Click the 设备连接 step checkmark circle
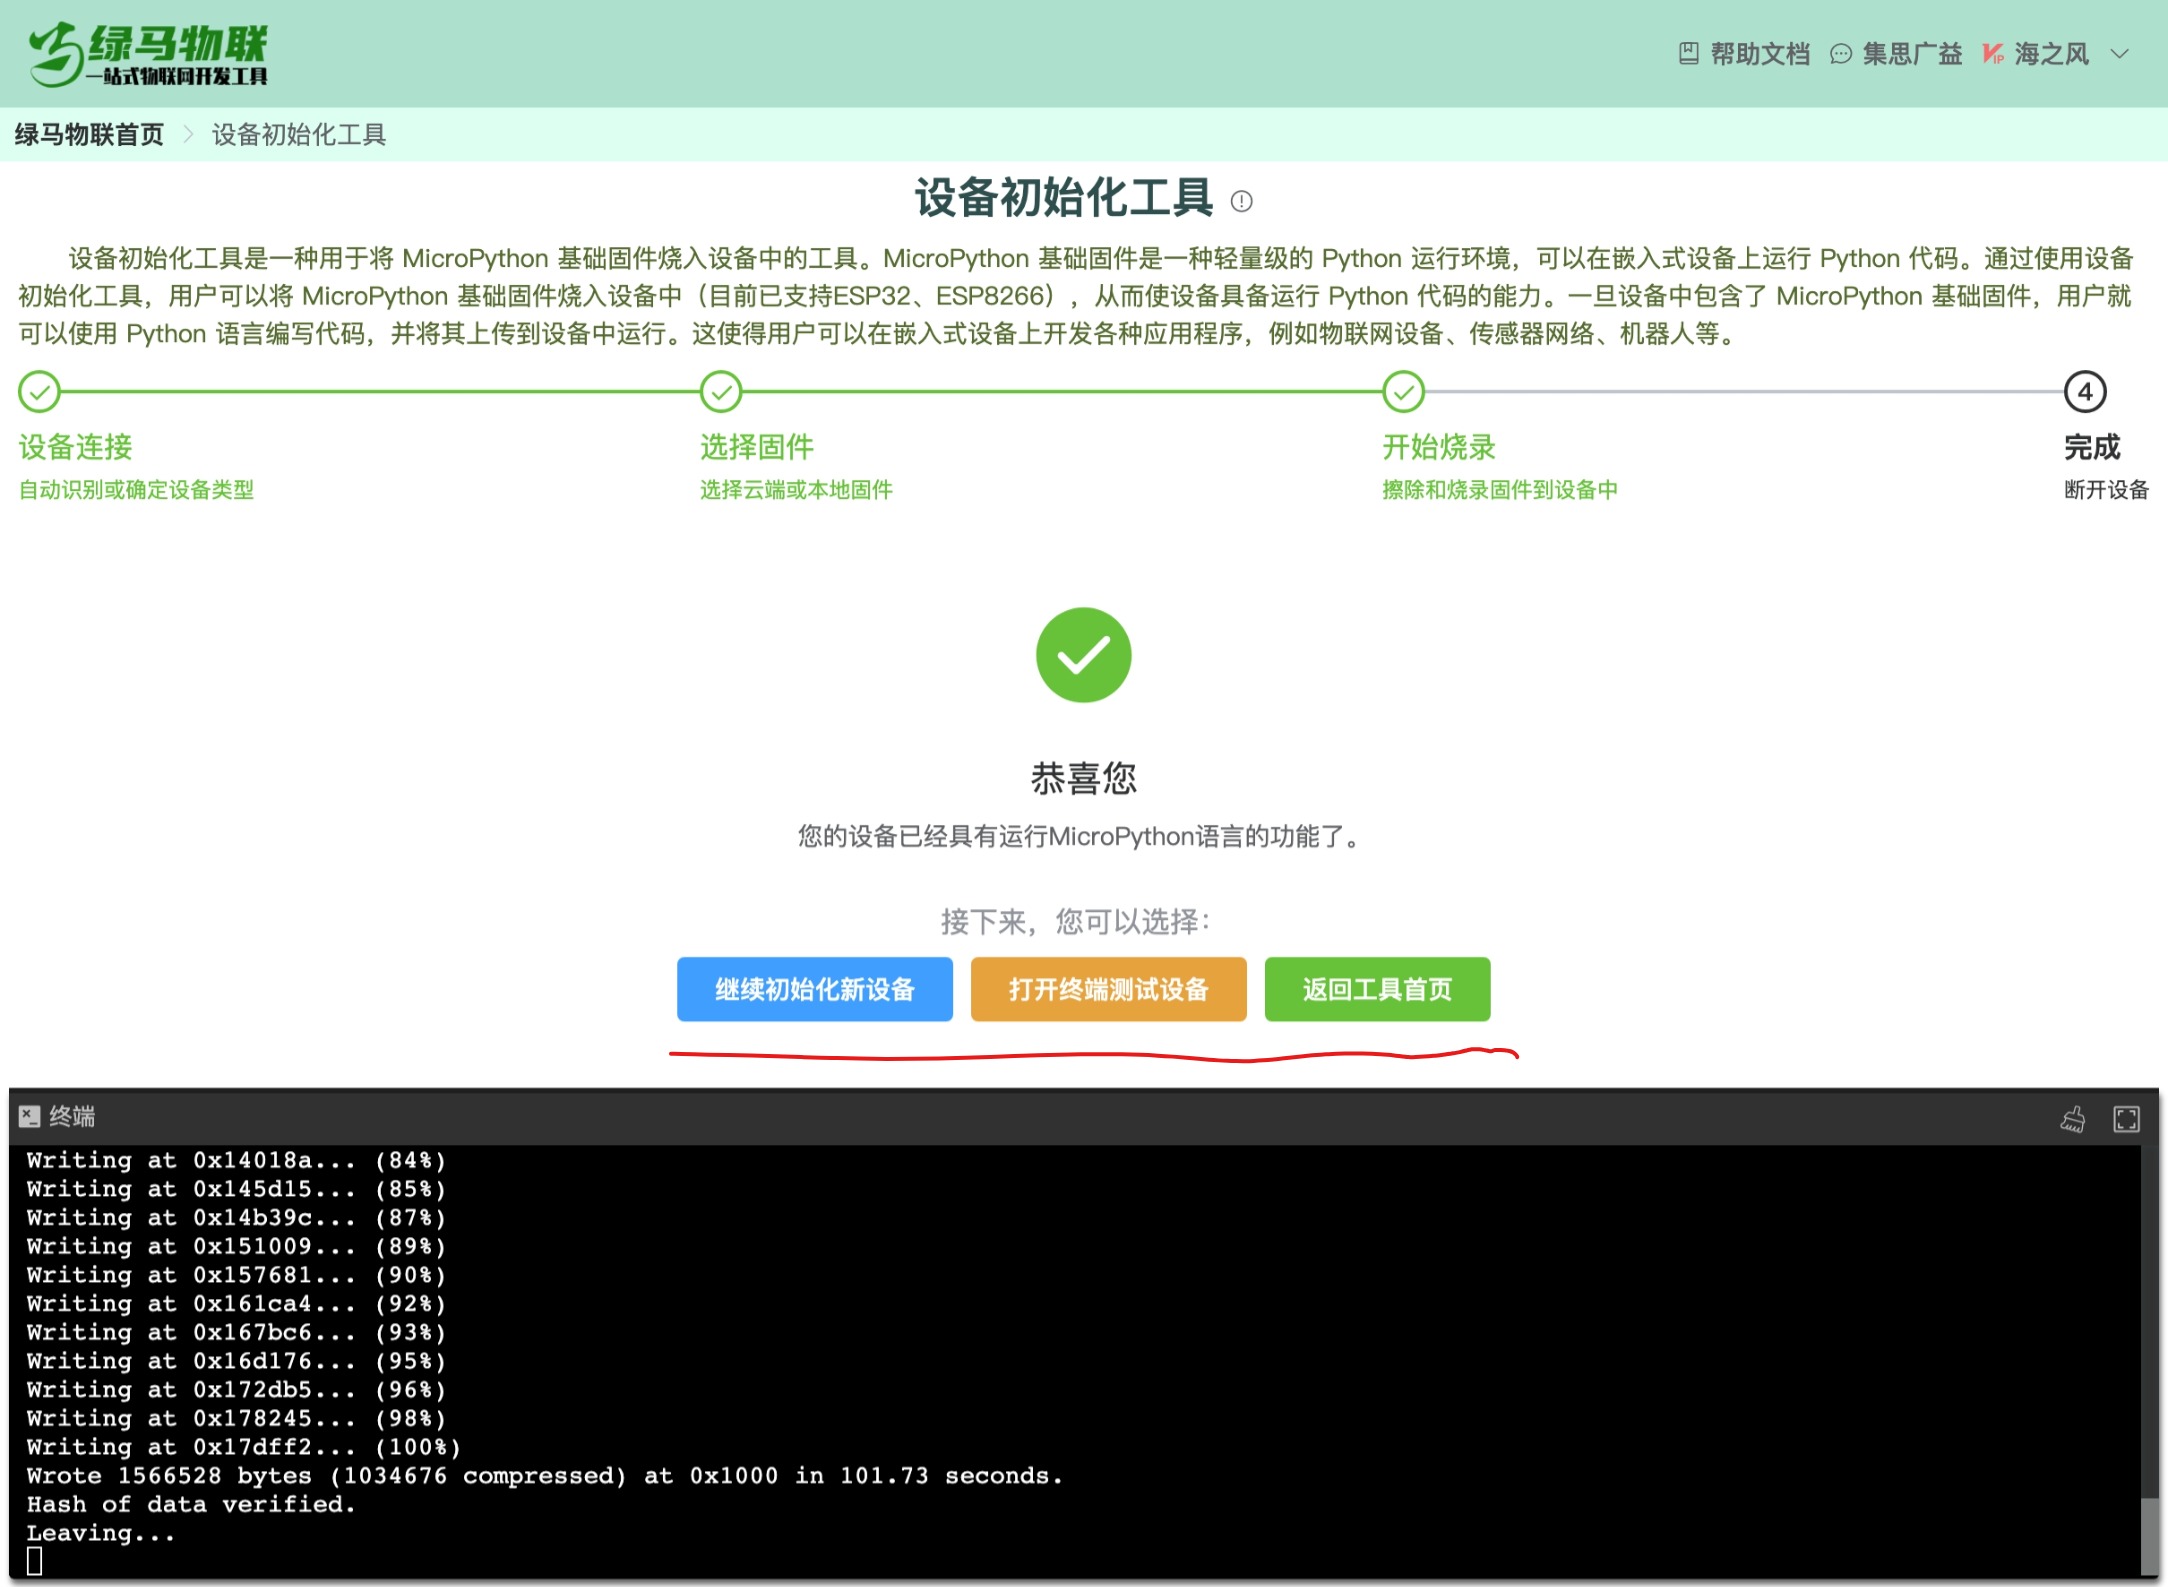The image size is (2168, 1587). (39, 392)
